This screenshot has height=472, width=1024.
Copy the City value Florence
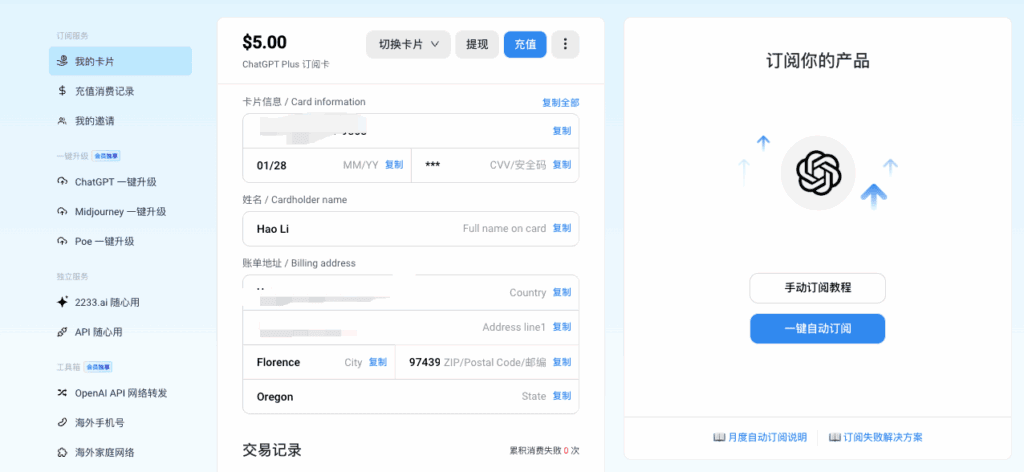pyautogui.click(x=377, y=362)
